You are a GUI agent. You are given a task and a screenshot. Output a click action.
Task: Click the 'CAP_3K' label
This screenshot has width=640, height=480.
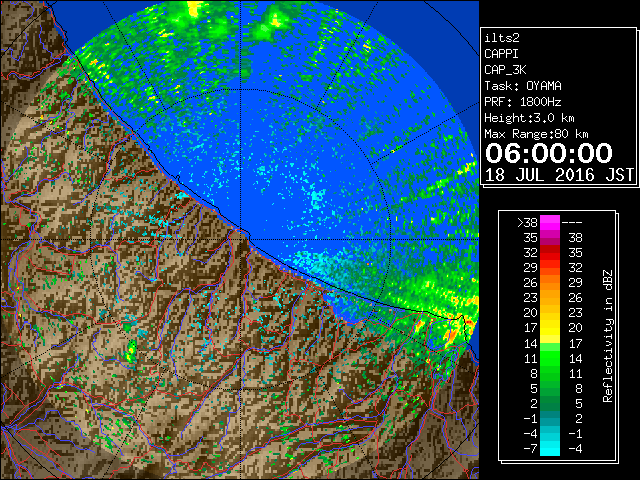pos(505,70)
